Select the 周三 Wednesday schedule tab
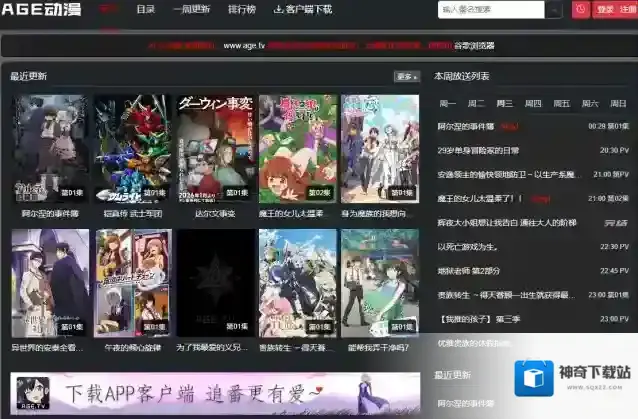Screen dimensions: 638x419 click(505, 103)
